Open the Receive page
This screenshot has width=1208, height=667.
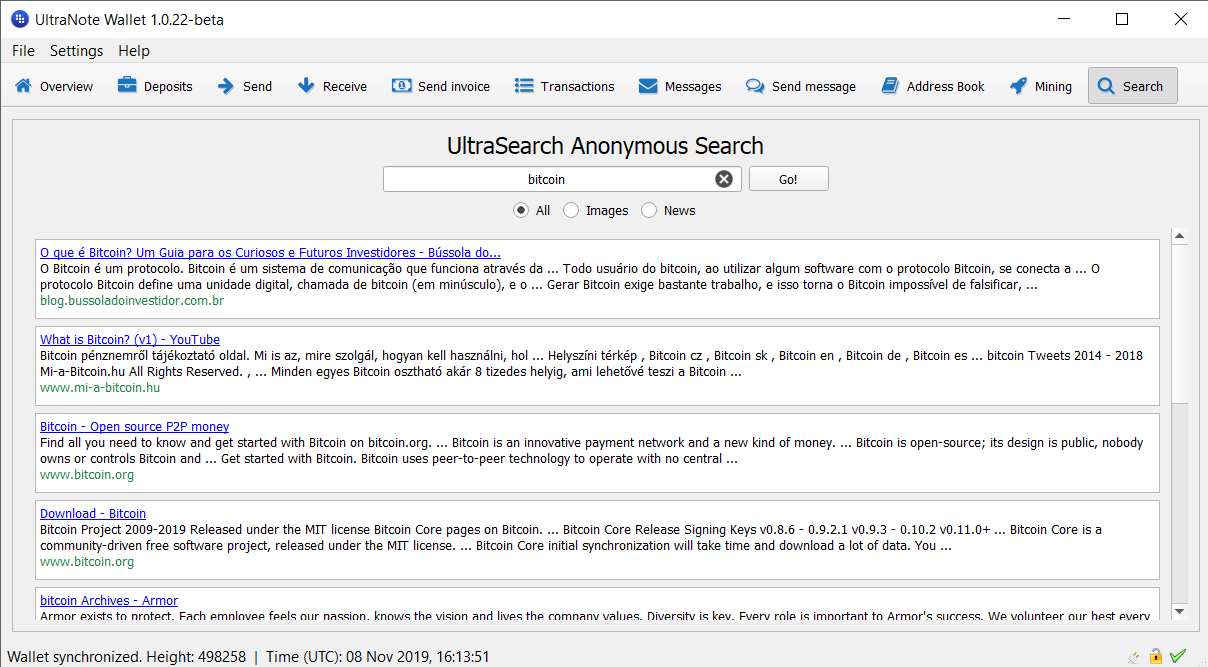pyautogui.click(x=333, y=86)
